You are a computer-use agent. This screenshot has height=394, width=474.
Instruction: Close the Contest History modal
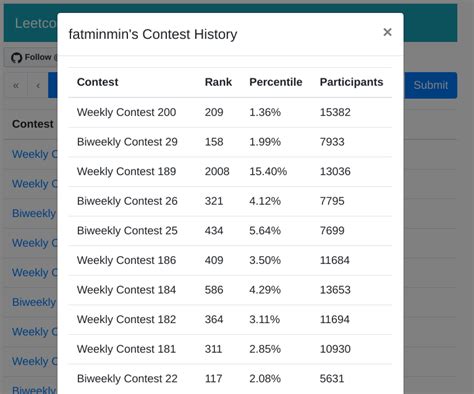click(387, 32)
